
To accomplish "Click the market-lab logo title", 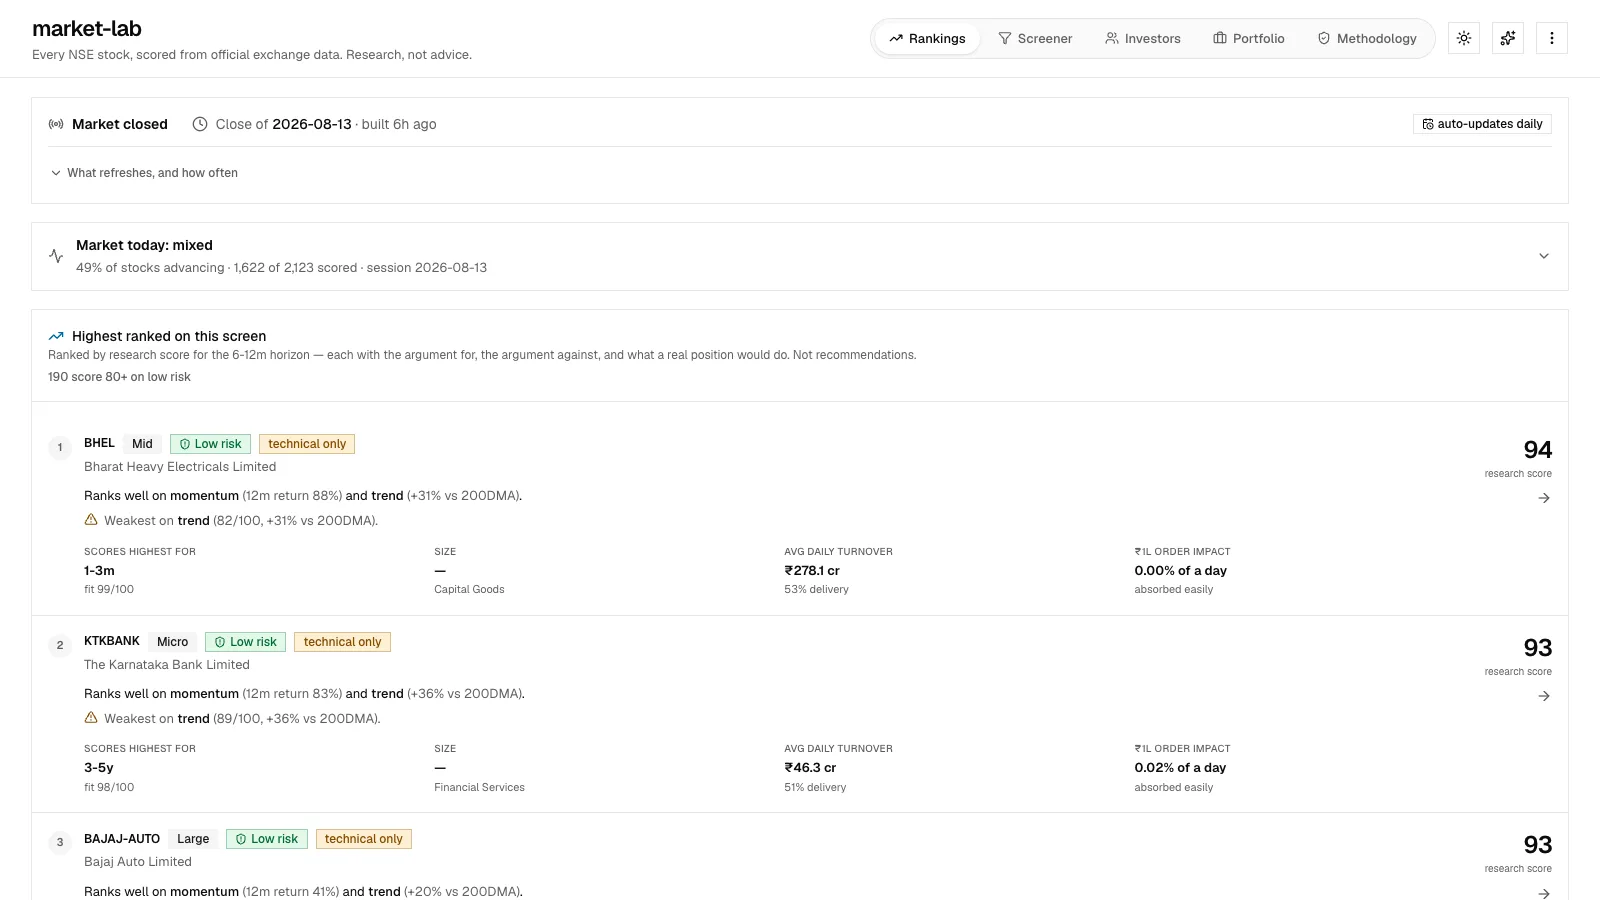I will tap(87, 29).
